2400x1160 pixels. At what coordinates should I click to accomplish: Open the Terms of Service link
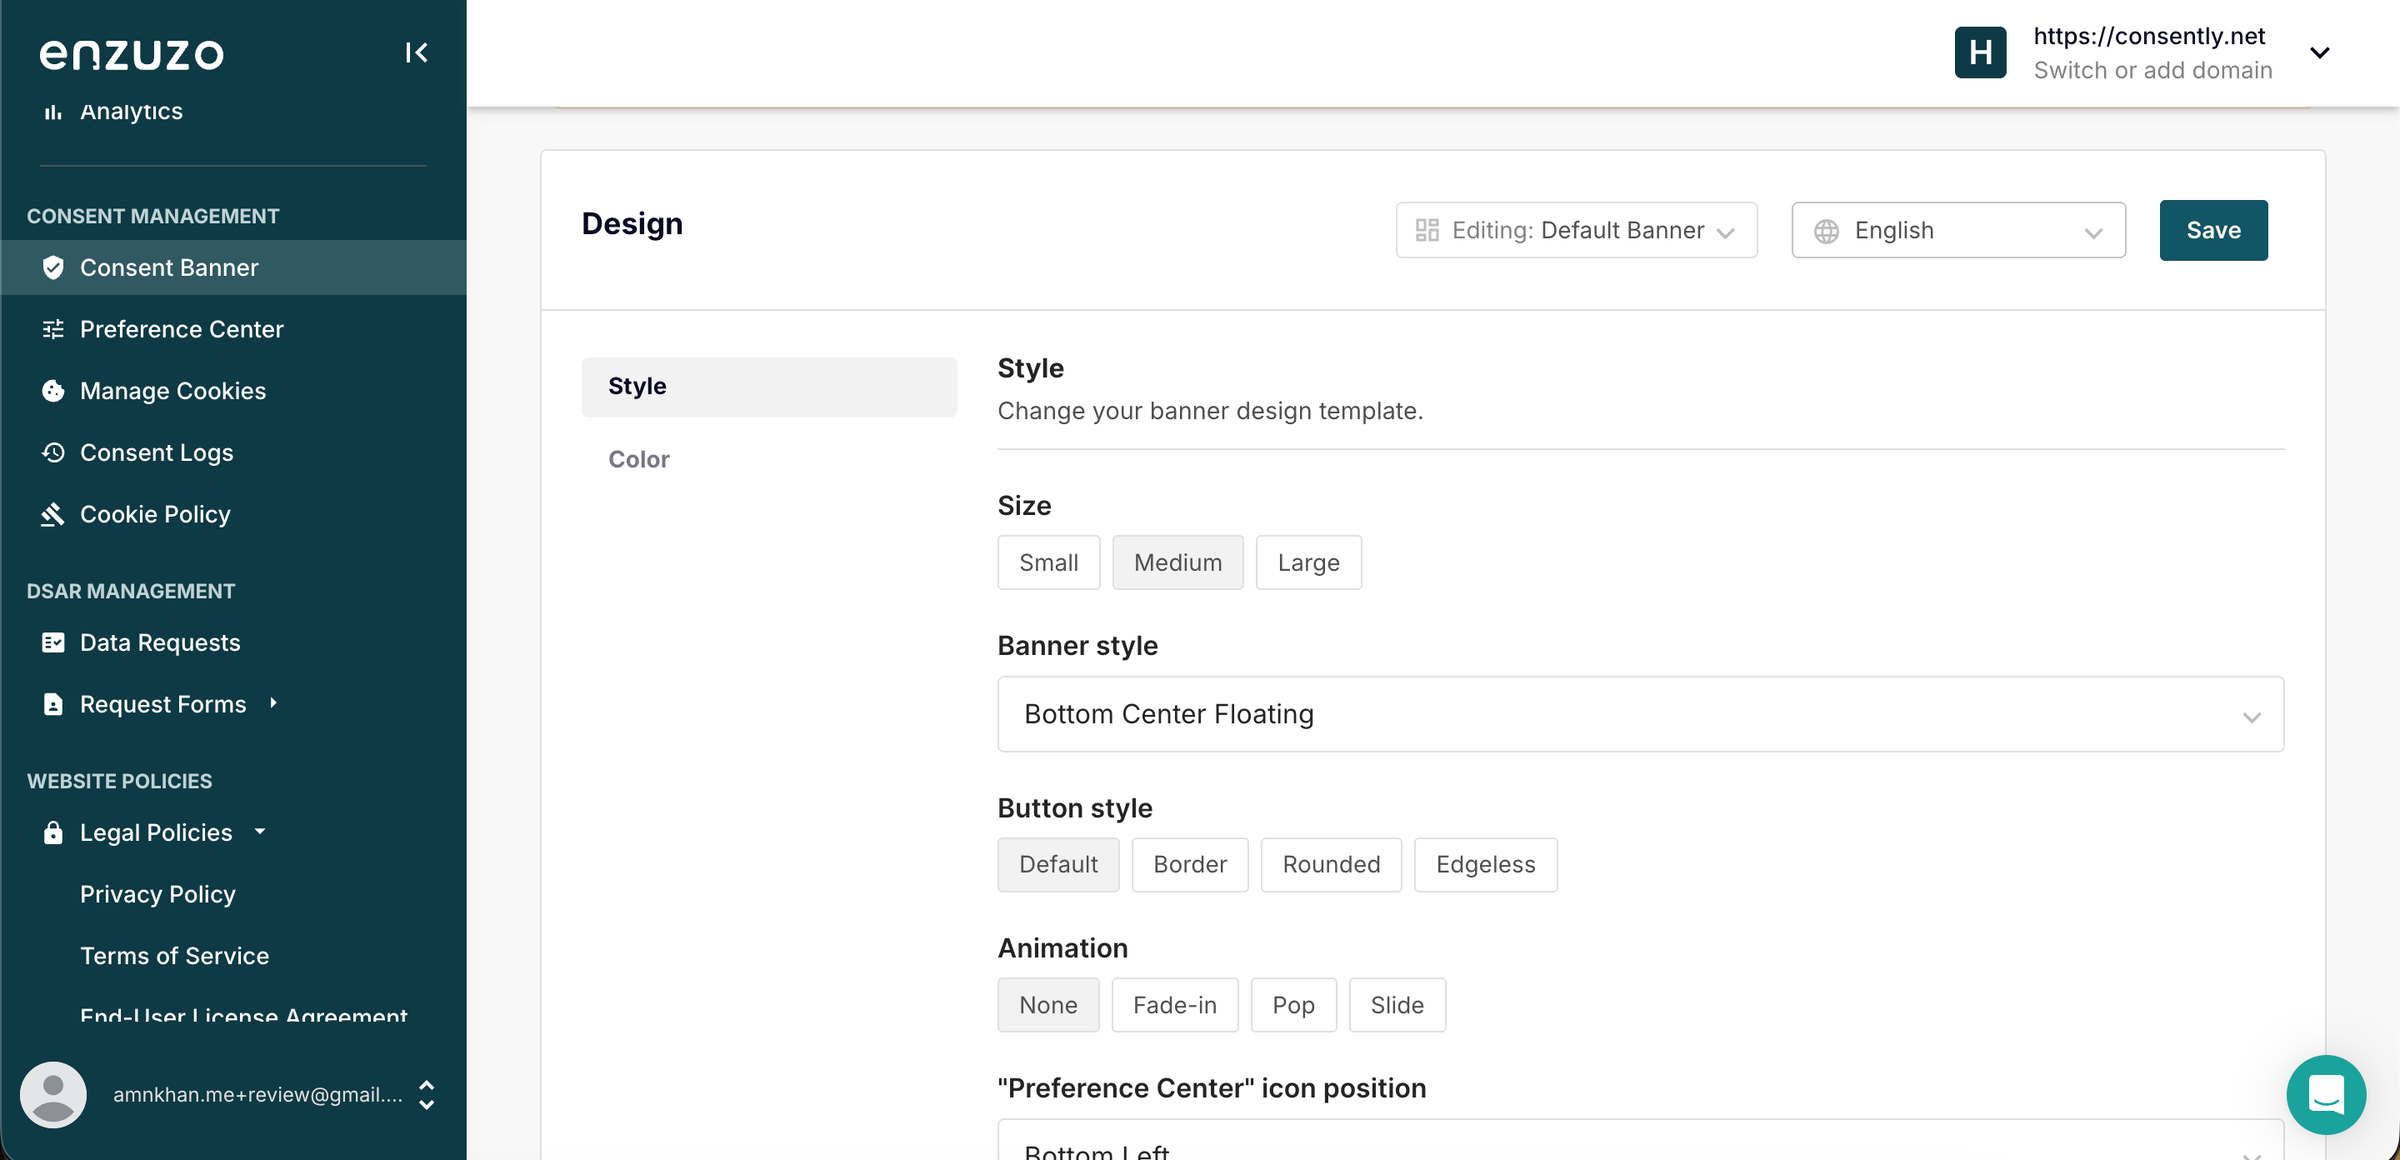point(175,956)
